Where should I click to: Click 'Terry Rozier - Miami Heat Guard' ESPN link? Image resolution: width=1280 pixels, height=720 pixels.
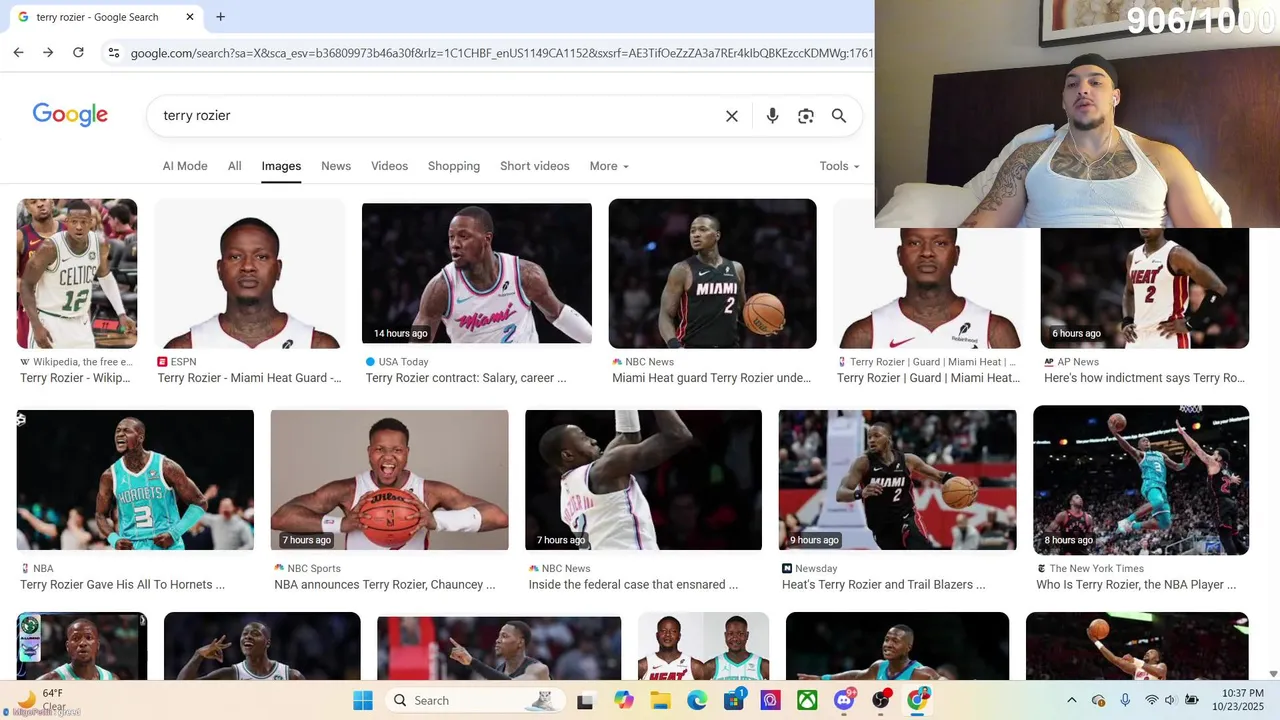point(249,378)
